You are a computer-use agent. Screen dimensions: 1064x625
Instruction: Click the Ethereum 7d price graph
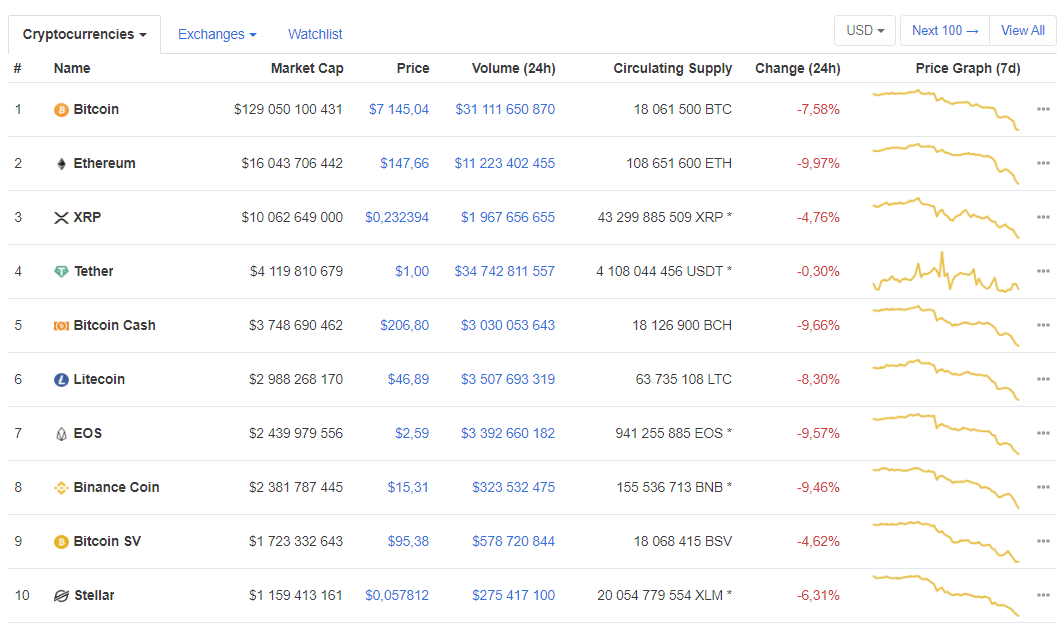[946, 164]
